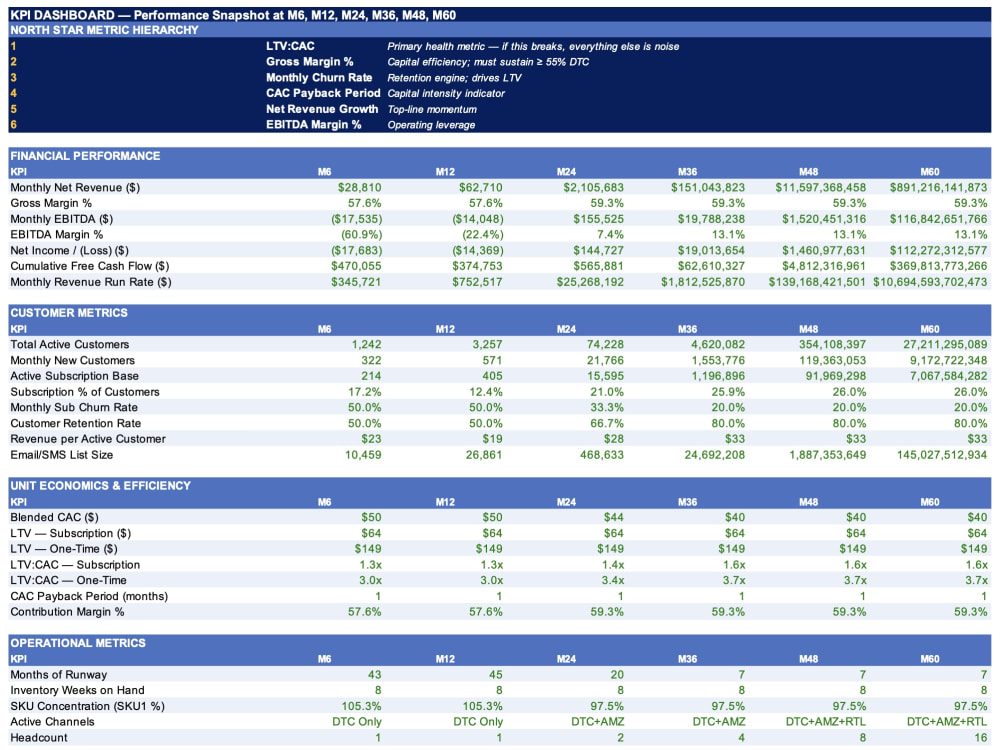Click Months of Runway M6 value 43
The height and width of the screenshot is (750, 1000).
pos(374,675)
